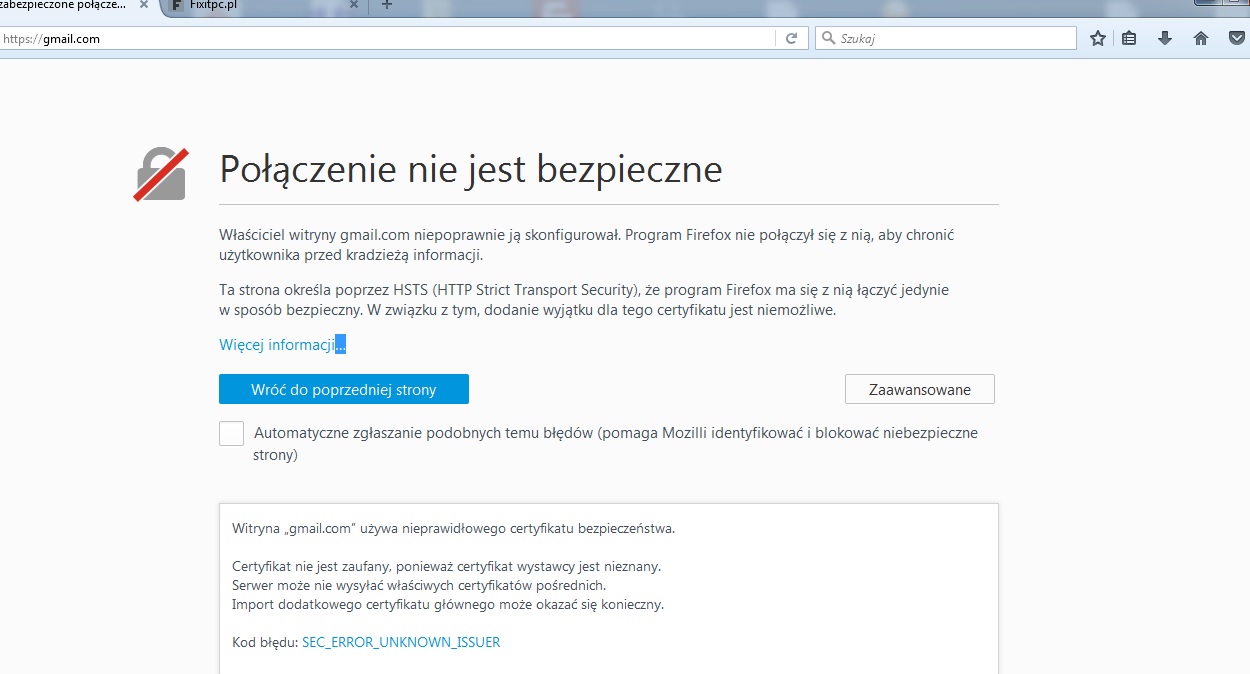Image resolution: width=1250 pixels, height=674 pixels.
Task: Click the Zaawansowane button
Action: pyautogui.click(x=920, y=389)
